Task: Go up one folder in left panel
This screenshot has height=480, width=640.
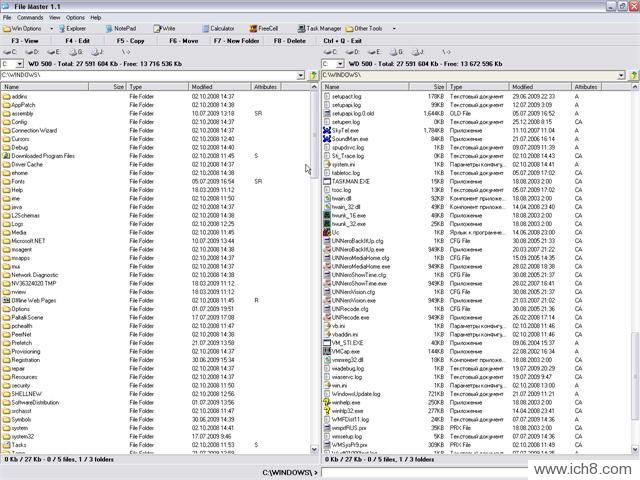Action: click(313, 76)
